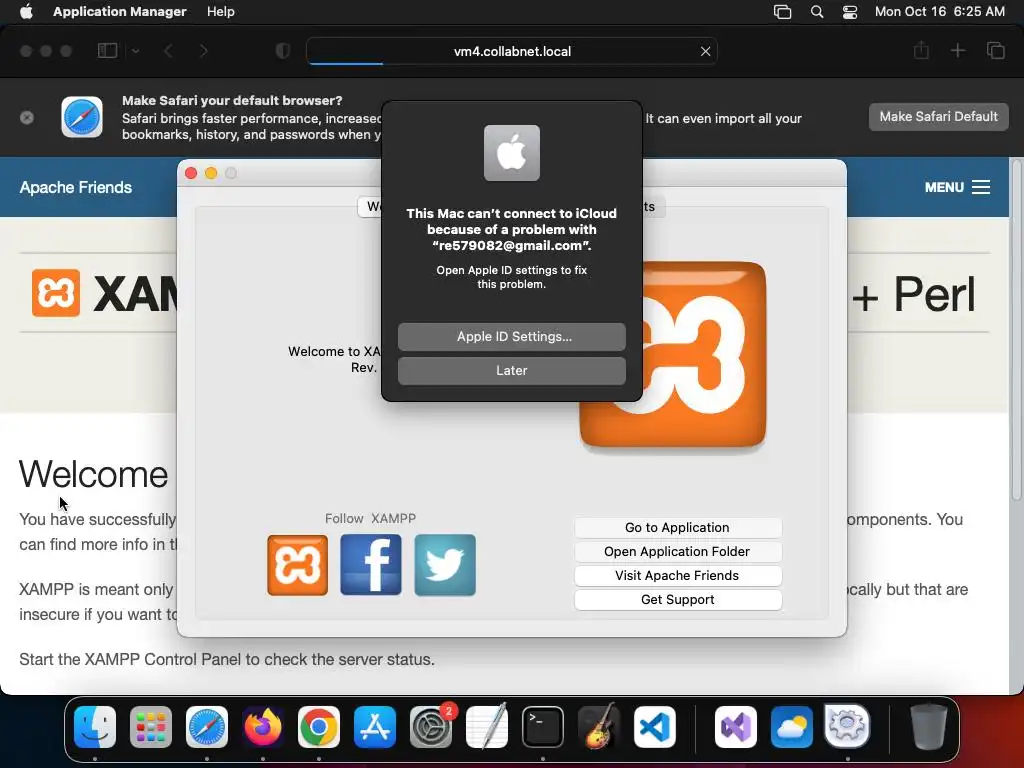The image size is (1024, 768).
Task: Click the Welcome heading on the webpage
Action: tap(93, 474)
